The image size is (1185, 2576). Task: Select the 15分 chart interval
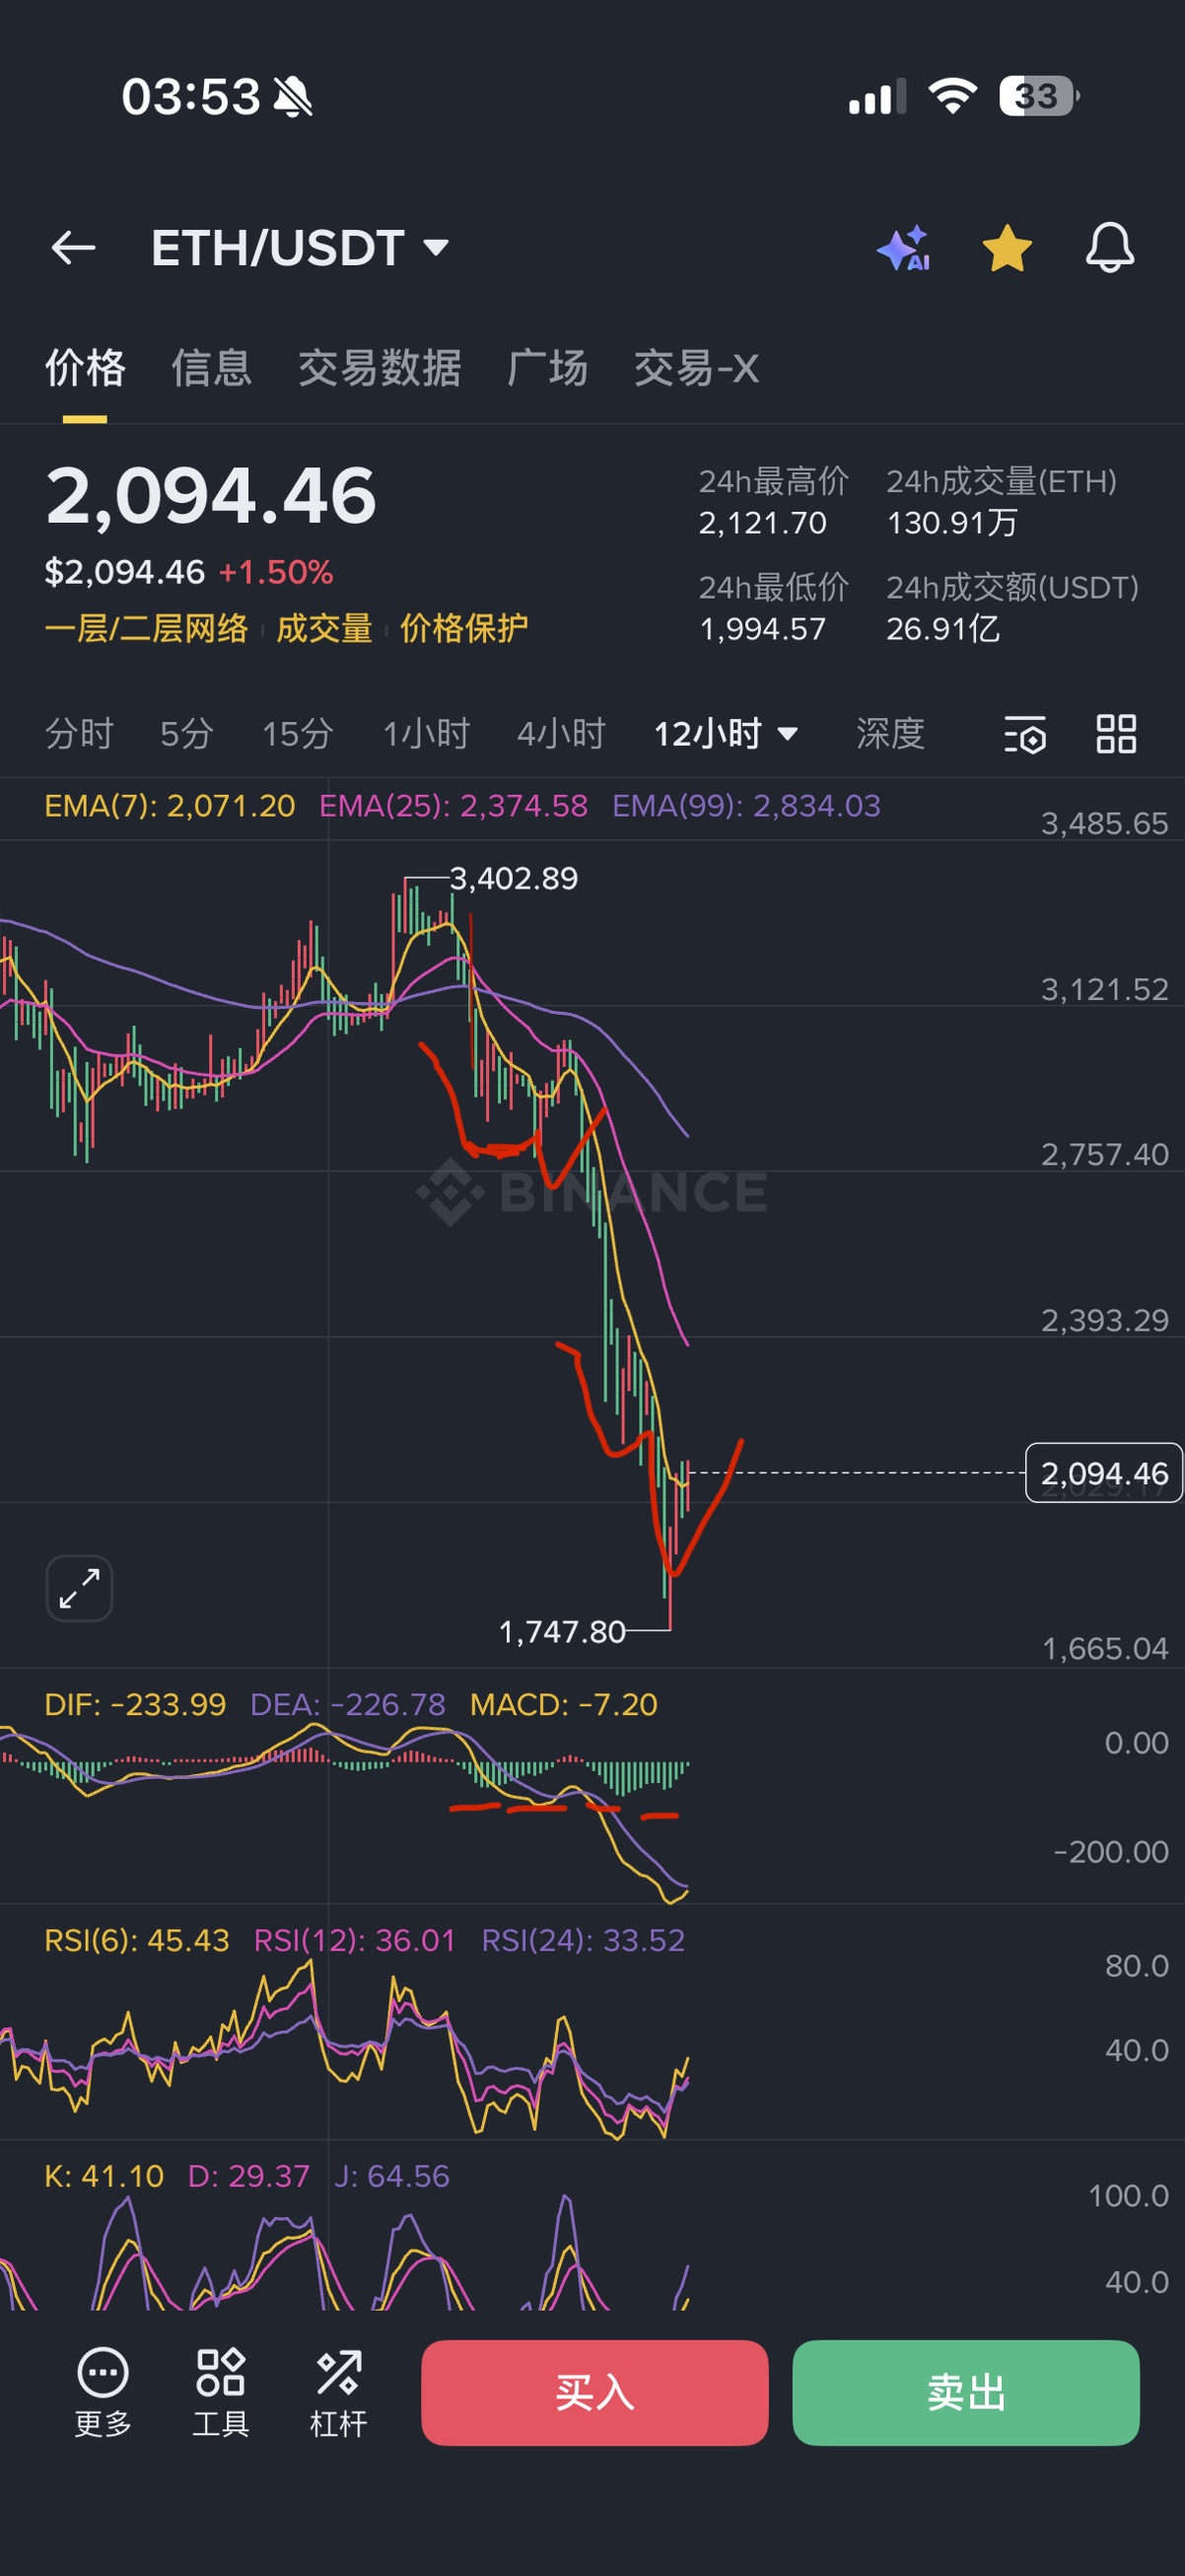[x=297, y=734]
